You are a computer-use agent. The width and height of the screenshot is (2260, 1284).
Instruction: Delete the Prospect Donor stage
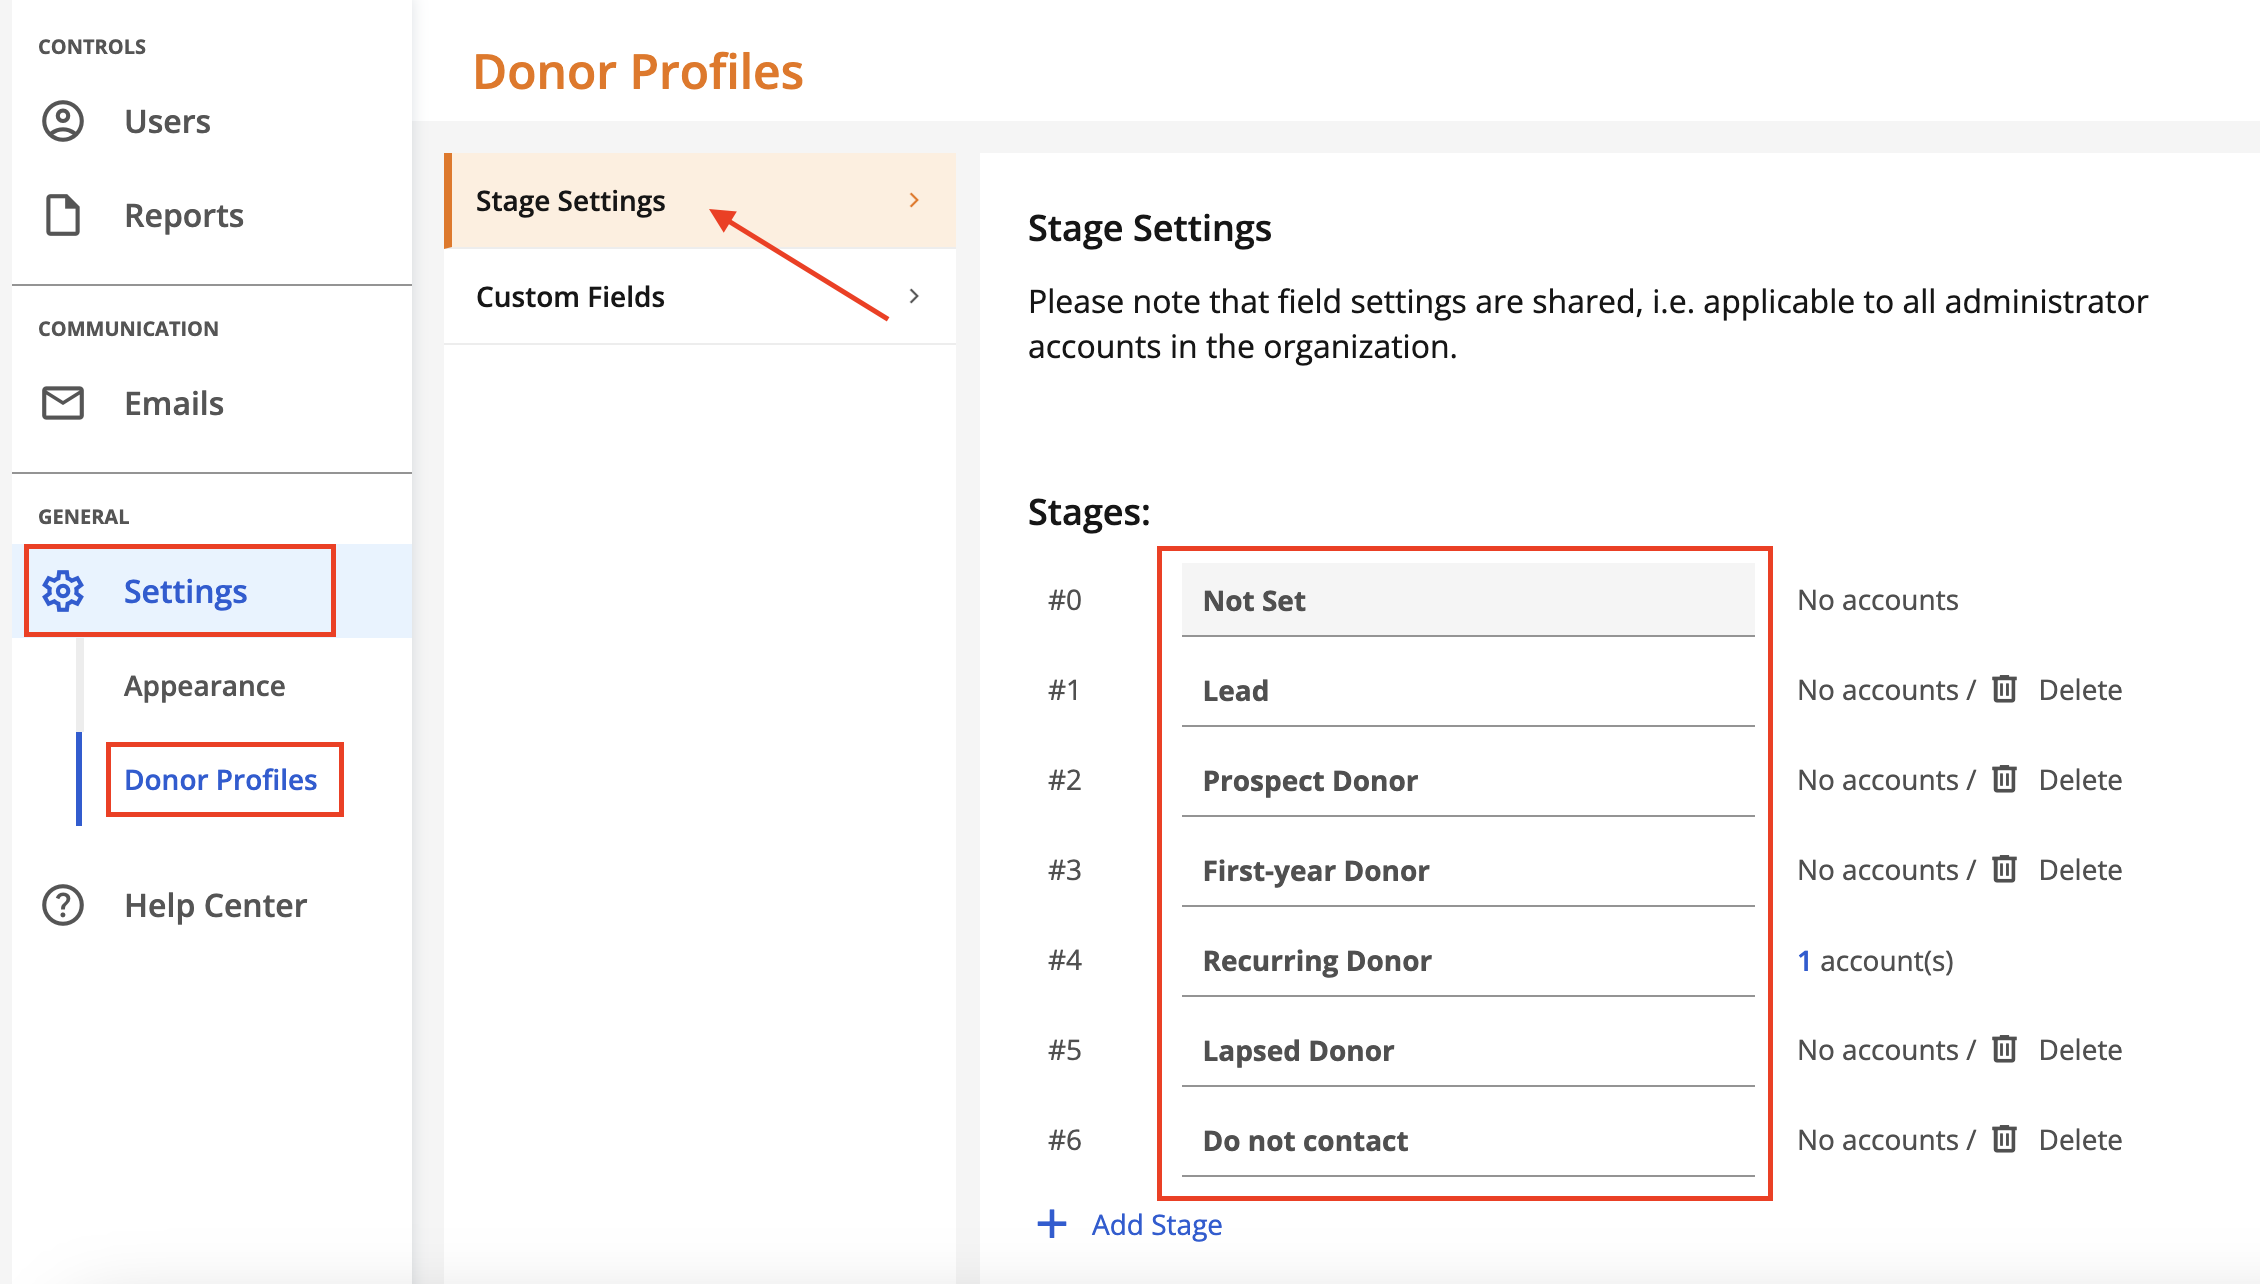tap(2080, 779)
